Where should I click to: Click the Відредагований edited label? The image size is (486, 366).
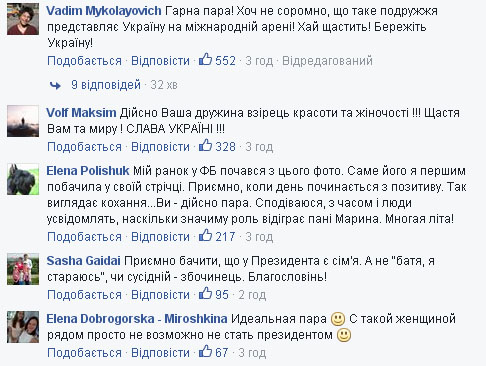(327, 61)
